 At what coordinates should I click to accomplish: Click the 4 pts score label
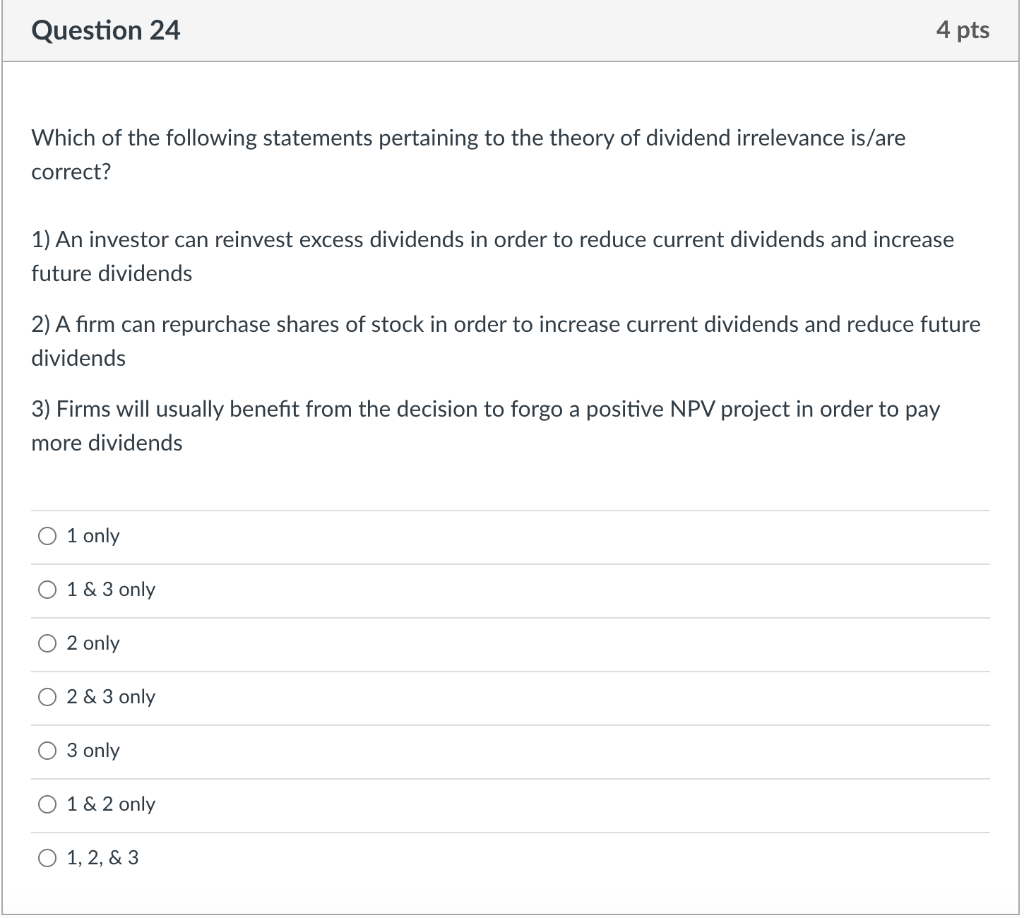[x=963, y=30]
